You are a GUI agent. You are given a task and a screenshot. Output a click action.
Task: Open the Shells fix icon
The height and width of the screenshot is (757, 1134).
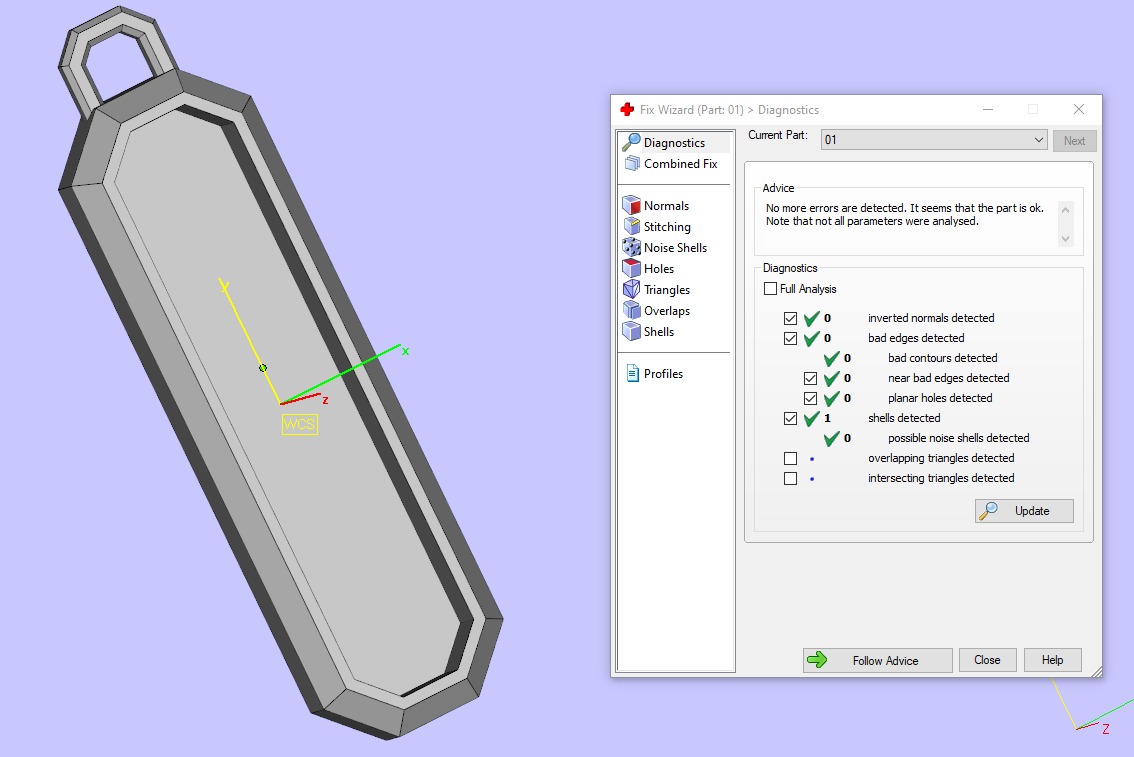coord(631,331)
